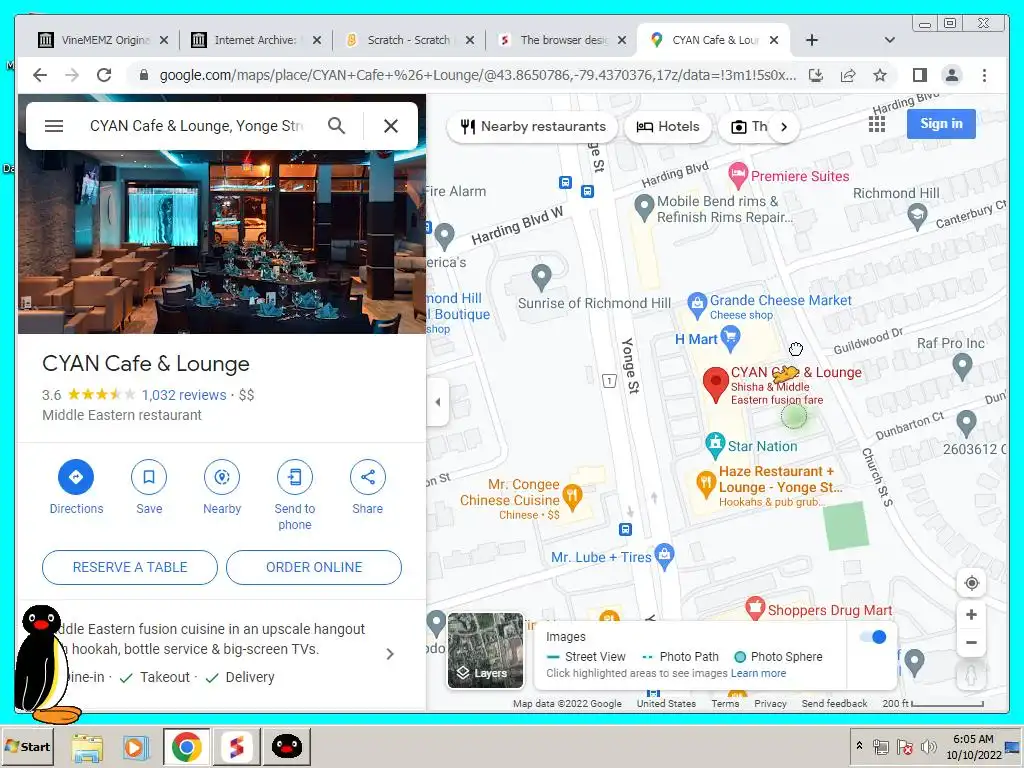Select the Mr. Congee Chinese Cuisine marker
Viewport: 1024px width, 768px height.
[572, 496]
